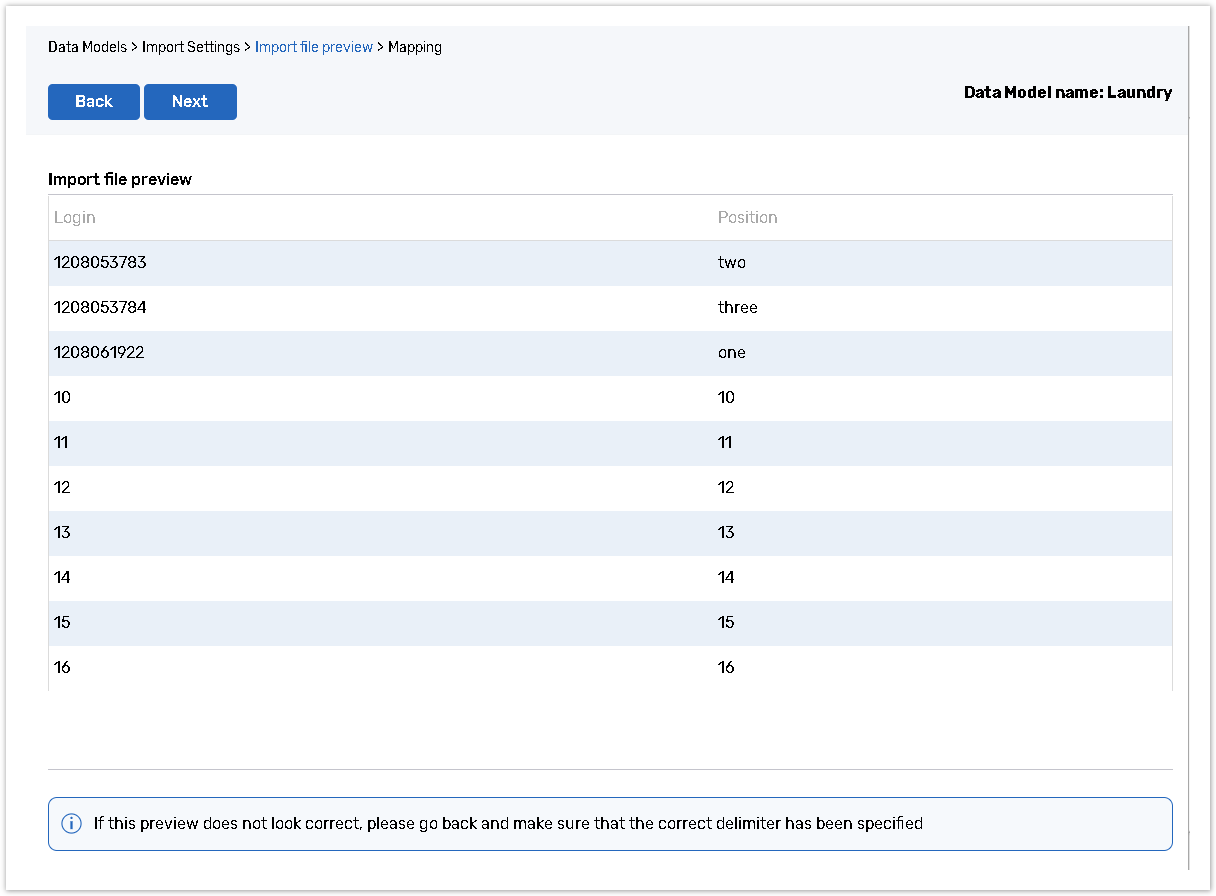Click the info icon in notice
Image resolution: width=1216 pixels, height=896 pixels.
71,824
